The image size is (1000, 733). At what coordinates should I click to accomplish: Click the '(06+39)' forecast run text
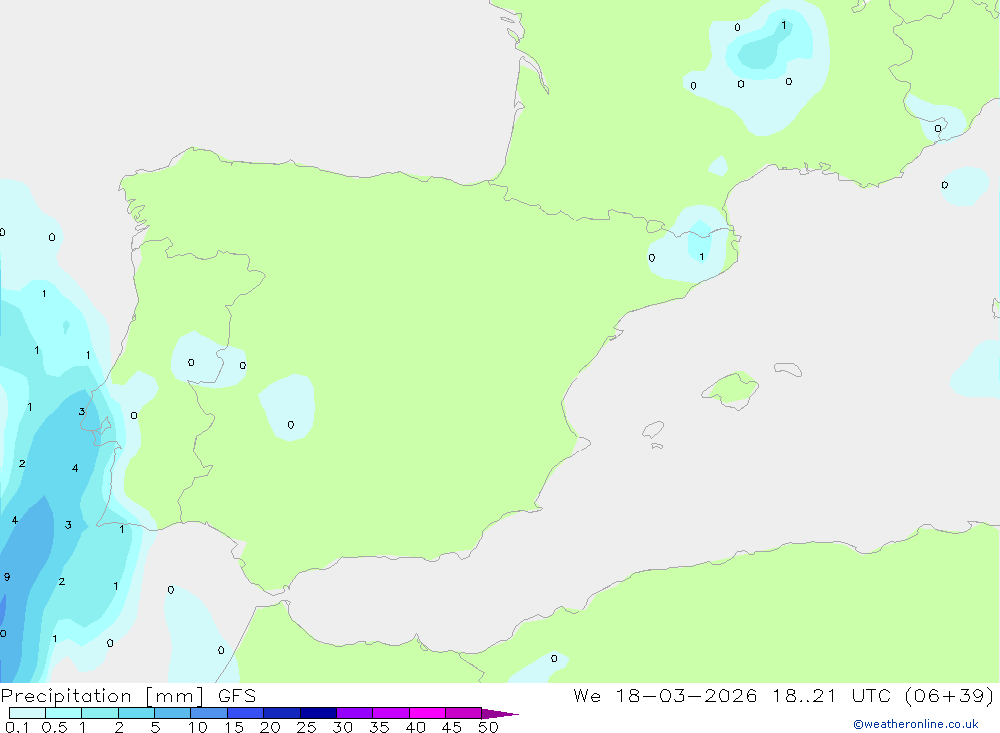(x=949, y=695)
